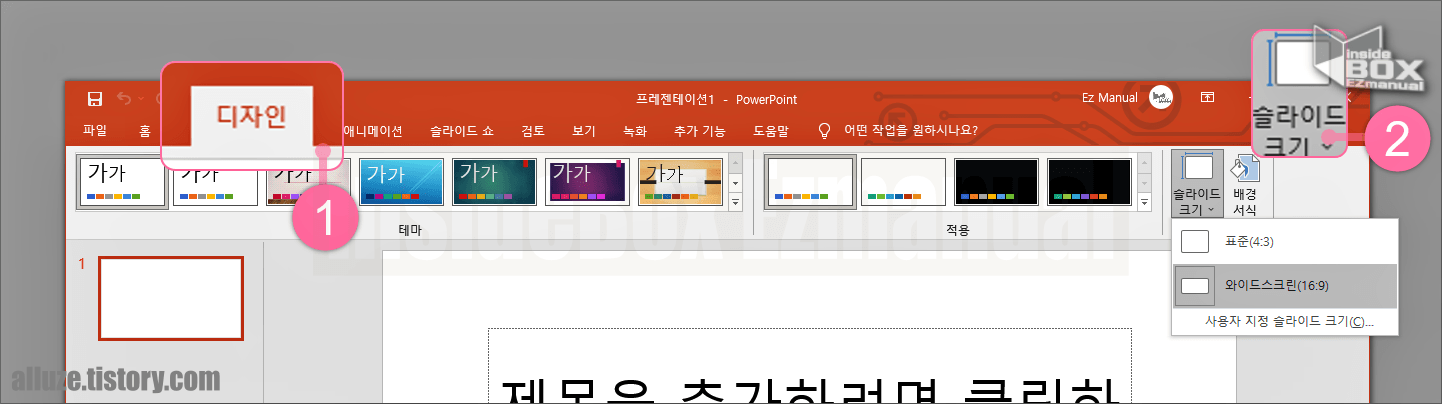Apply the dark teal theme thumbnail
The width and height of the screenshot is (1442, 404).
tap(495, 182)
